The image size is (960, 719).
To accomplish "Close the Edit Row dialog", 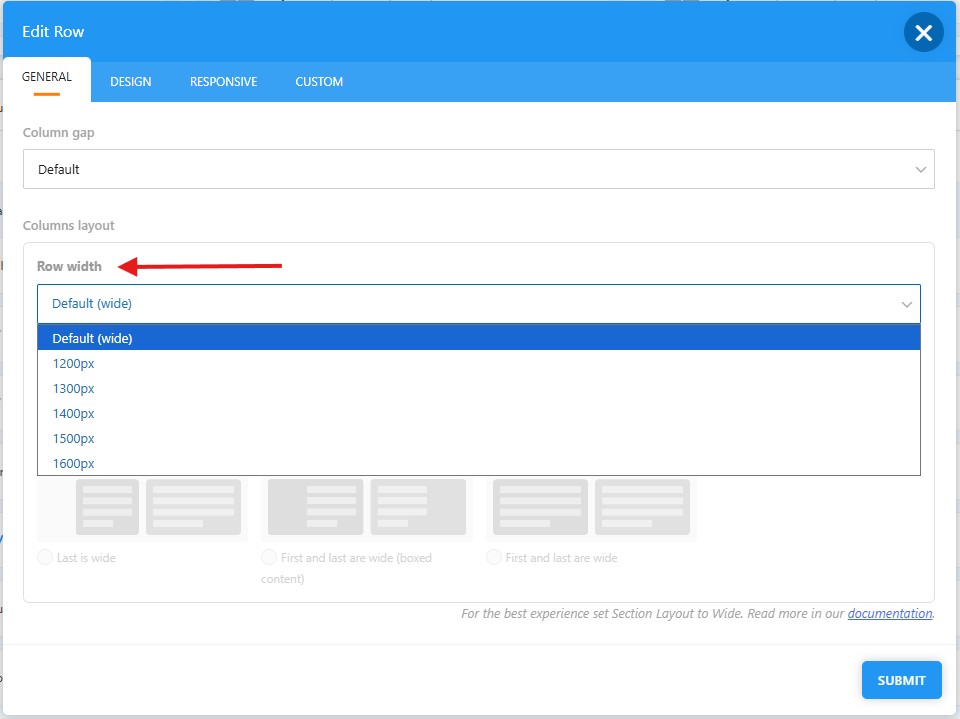I will pyautogui.click(x=923, y=32).
